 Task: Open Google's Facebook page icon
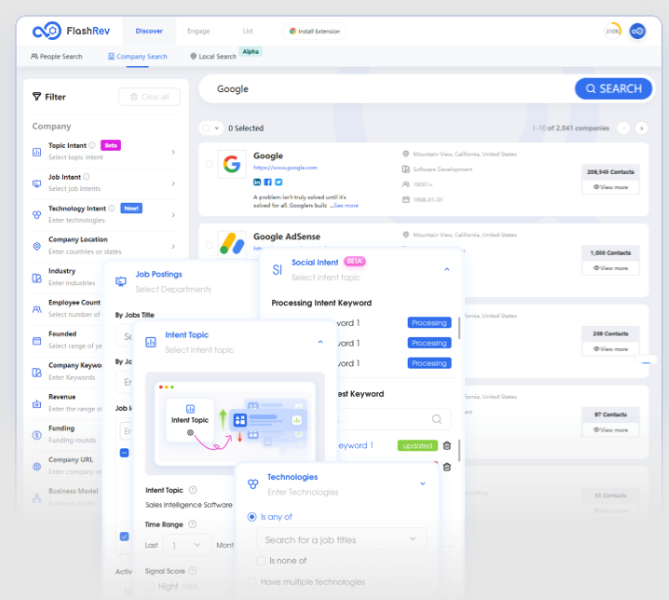[268, 182]
